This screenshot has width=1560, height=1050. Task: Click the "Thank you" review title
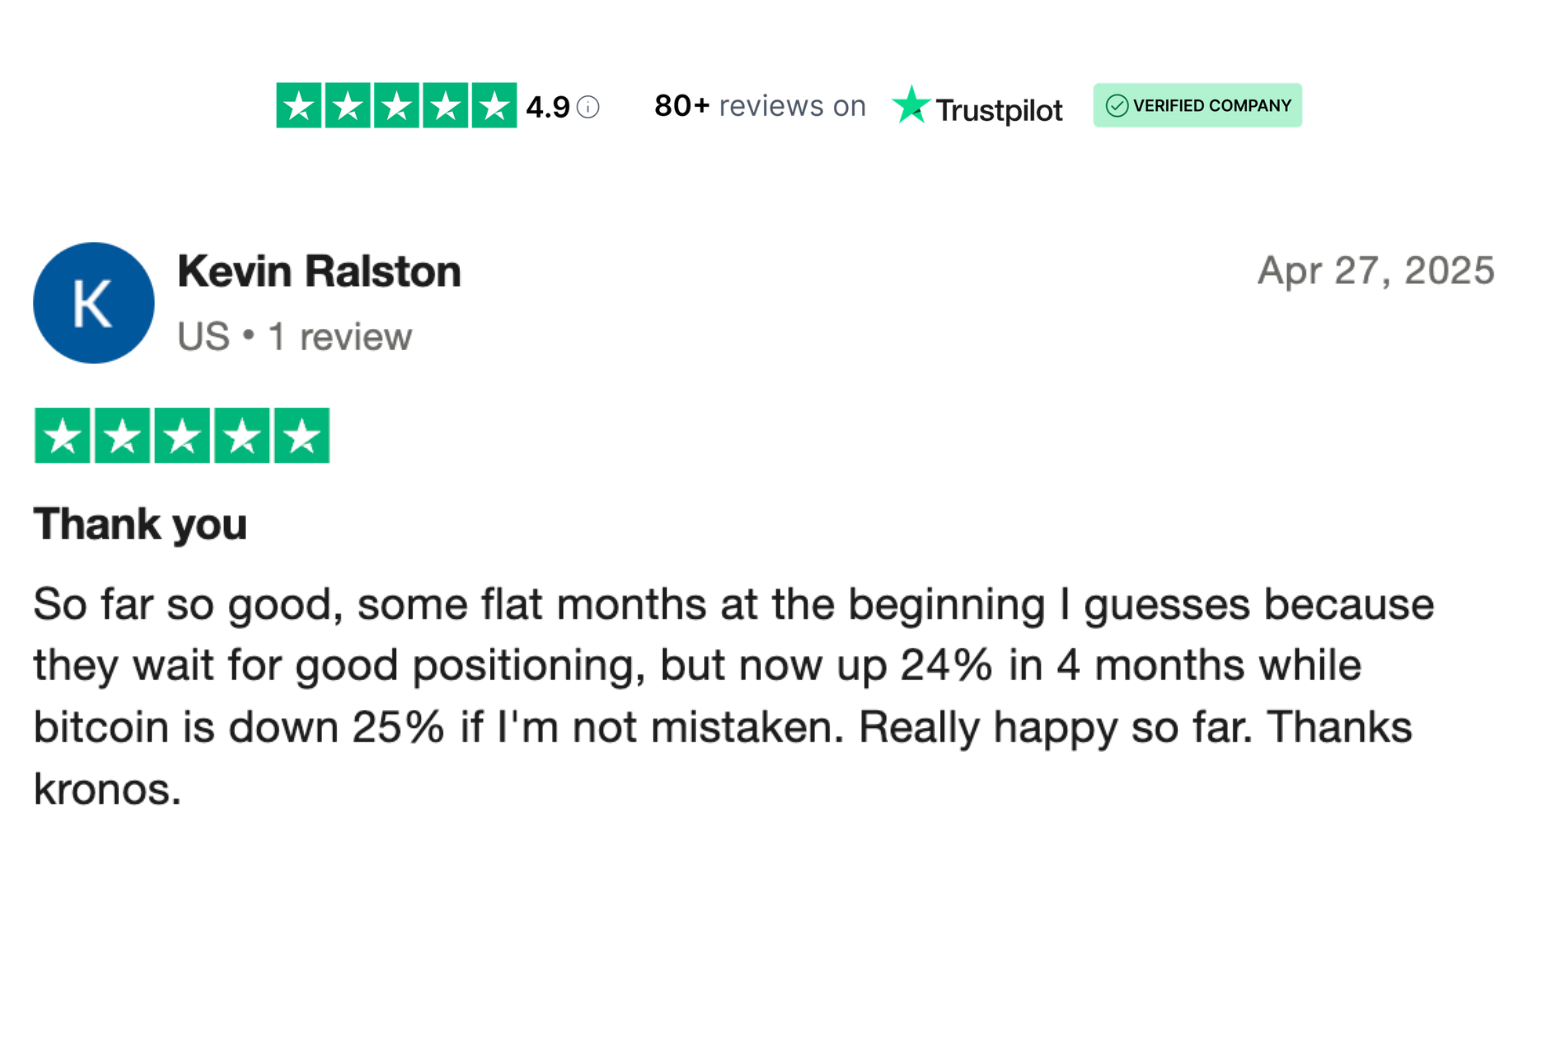tap(140, 524)
